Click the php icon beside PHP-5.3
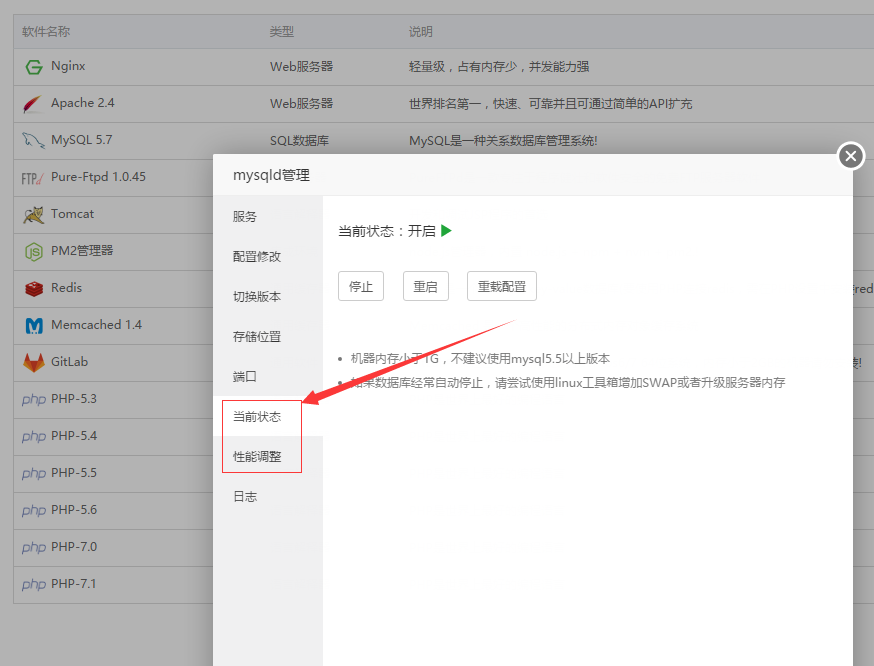874x666 pixels. pos(34,400)
